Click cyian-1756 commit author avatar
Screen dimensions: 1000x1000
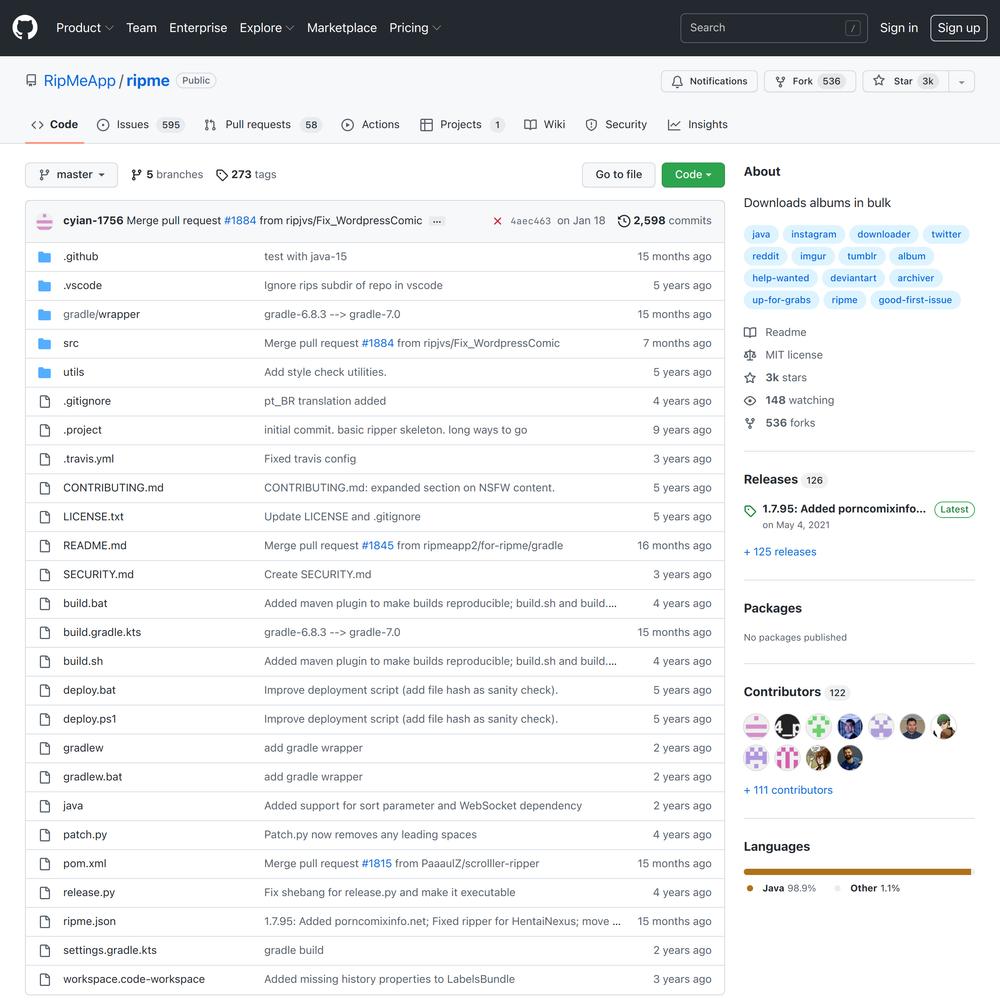pos(45,221)
